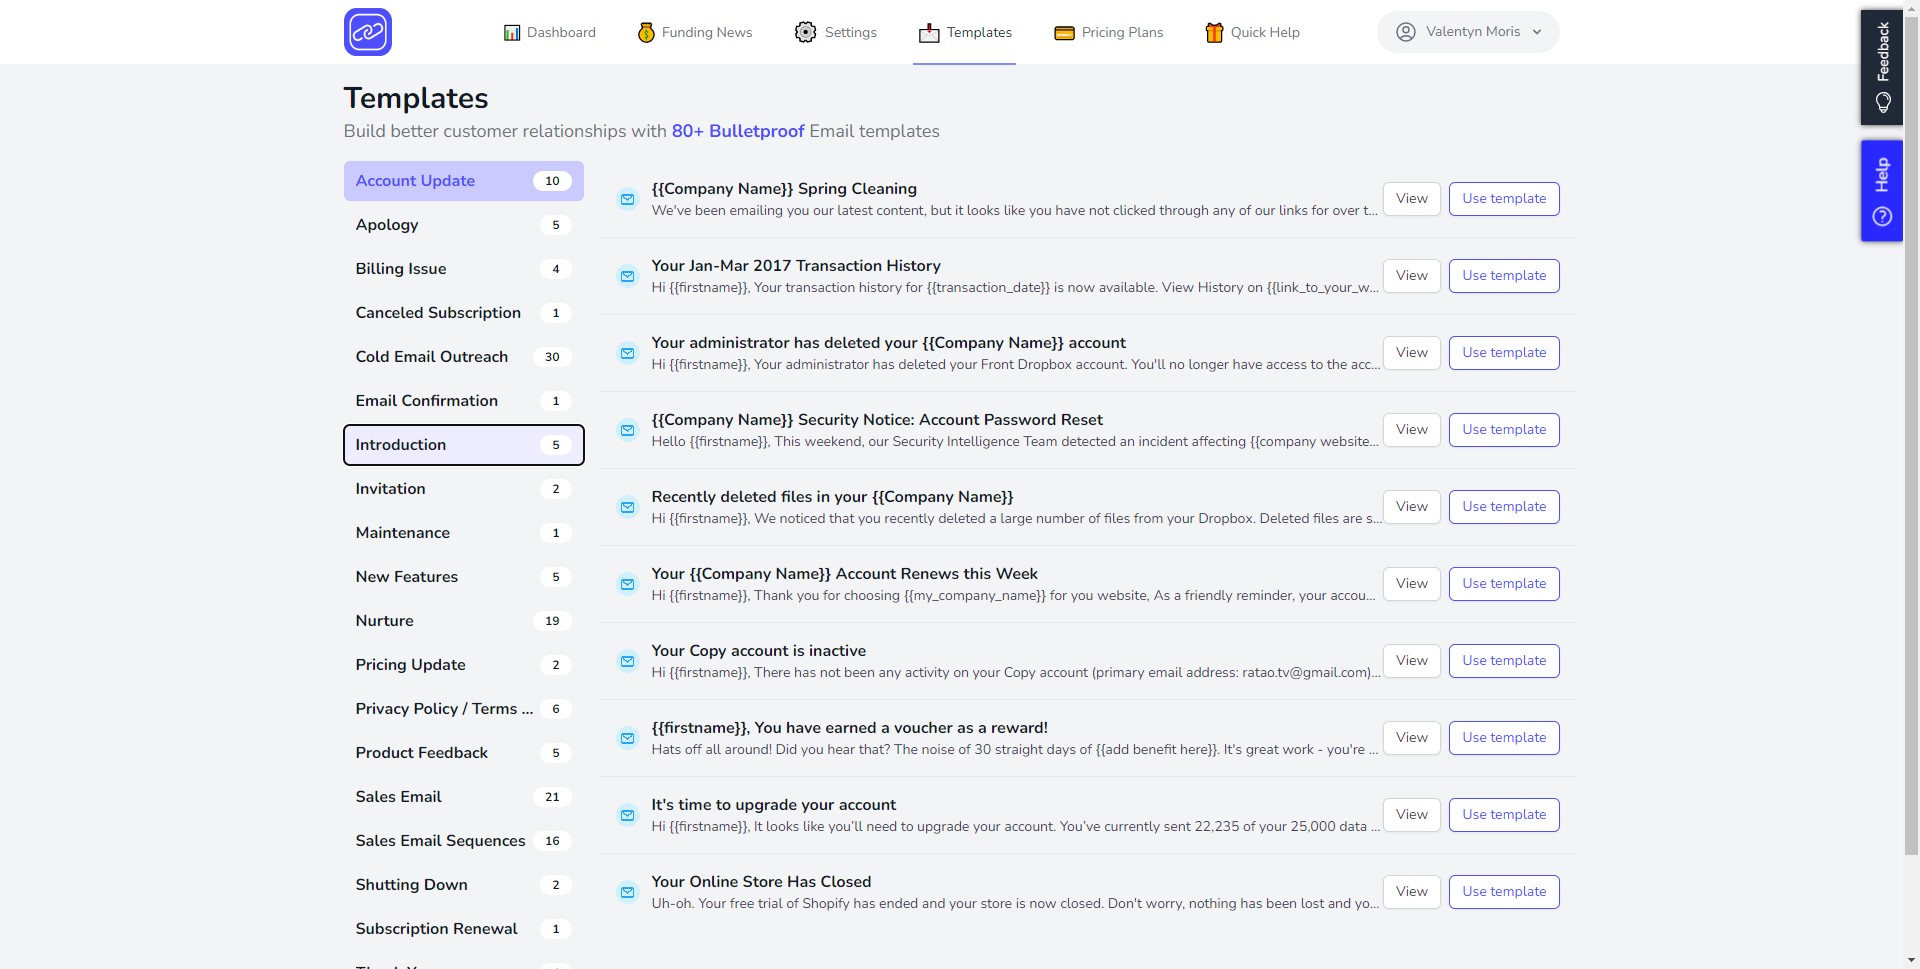The height and width of the screenshot is (969, 1920).
Task: Click the 80+ Bulletproof highlighted text
Action: click(738, 131)
